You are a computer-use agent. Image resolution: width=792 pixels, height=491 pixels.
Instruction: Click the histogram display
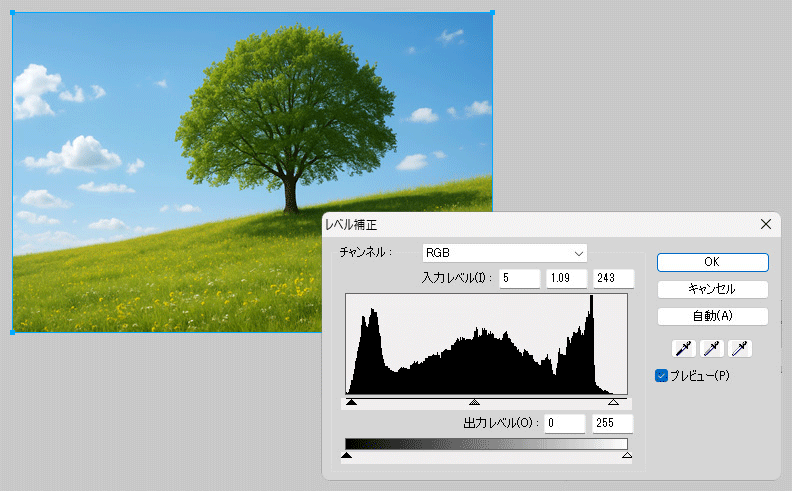tap(486, 344)
